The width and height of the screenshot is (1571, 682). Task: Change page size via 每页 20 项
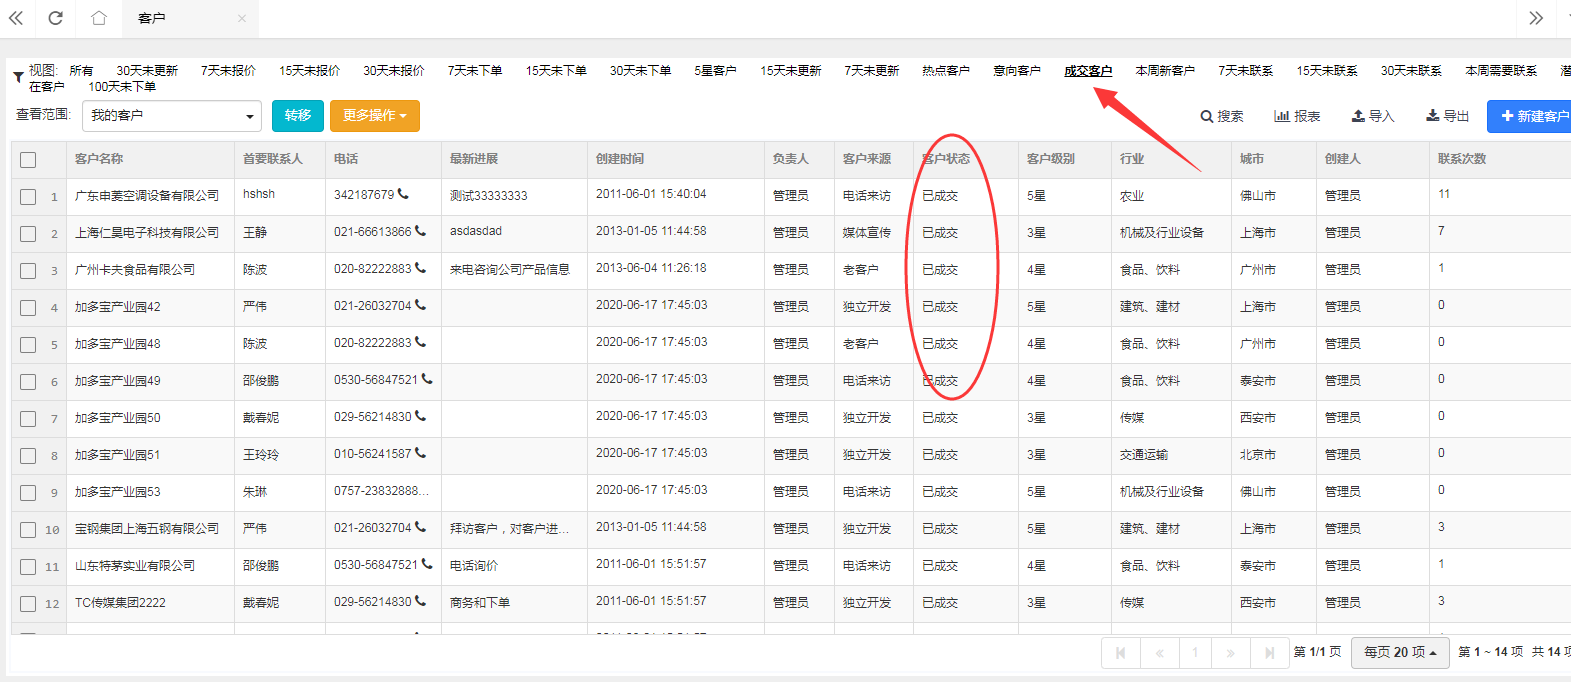click(1400, 652)
